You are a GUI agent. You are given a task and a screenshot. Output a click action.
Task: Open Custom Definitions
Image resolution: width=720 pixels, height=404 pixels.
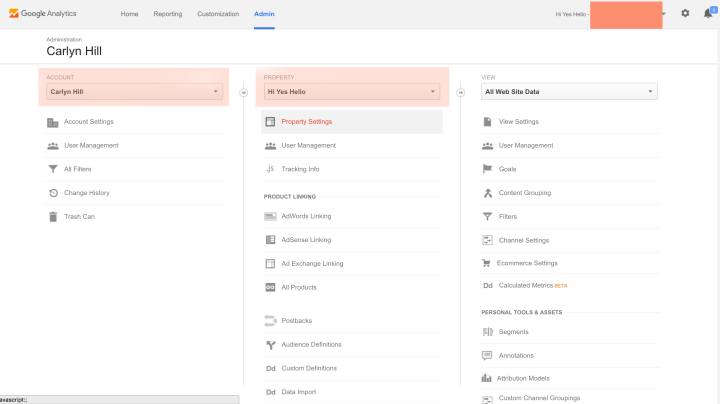[309, 368]
